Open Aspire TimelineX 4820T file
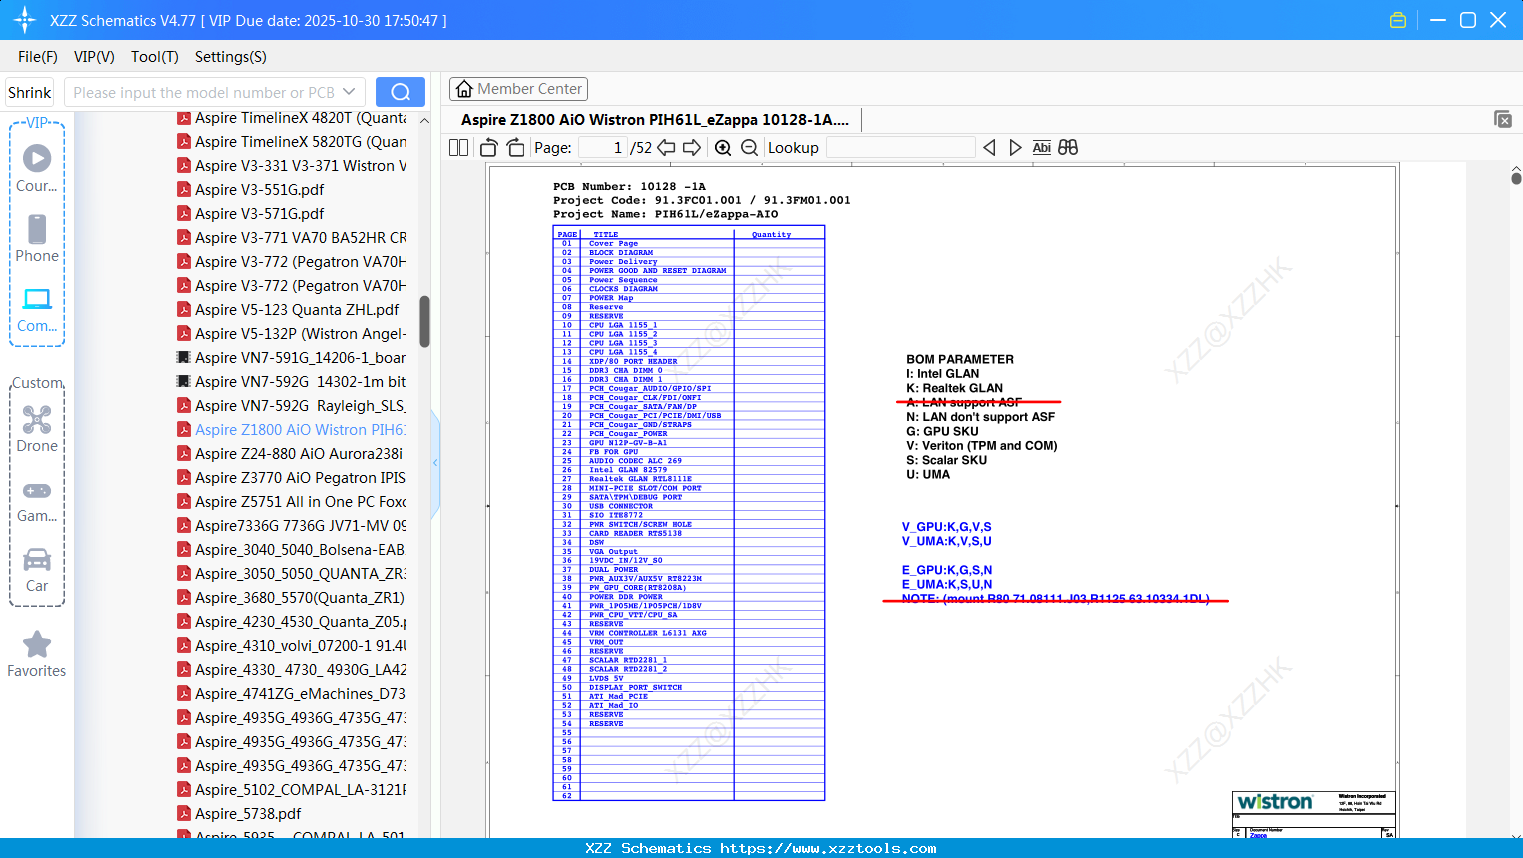 point(292,118)
